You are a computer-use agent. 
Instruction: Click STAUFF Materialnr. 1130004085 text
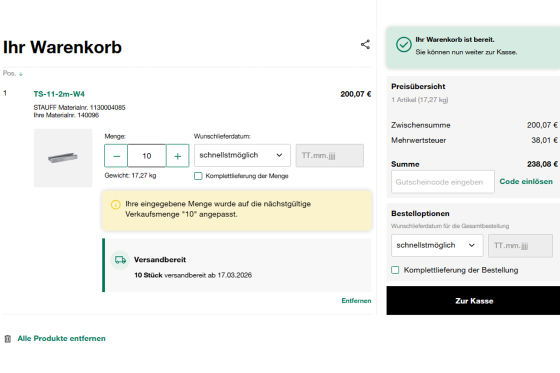click(79, 108)
